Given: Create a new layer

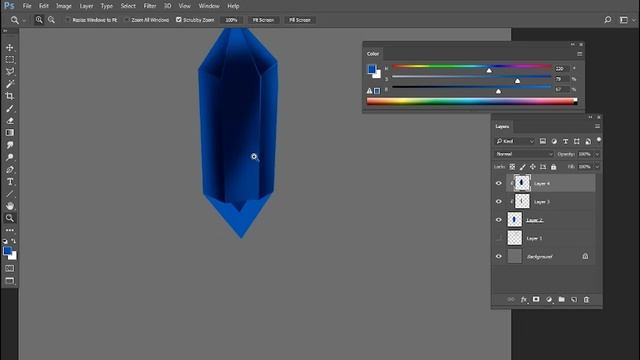Looking at the screenshot, I should (x=574, y=300).
